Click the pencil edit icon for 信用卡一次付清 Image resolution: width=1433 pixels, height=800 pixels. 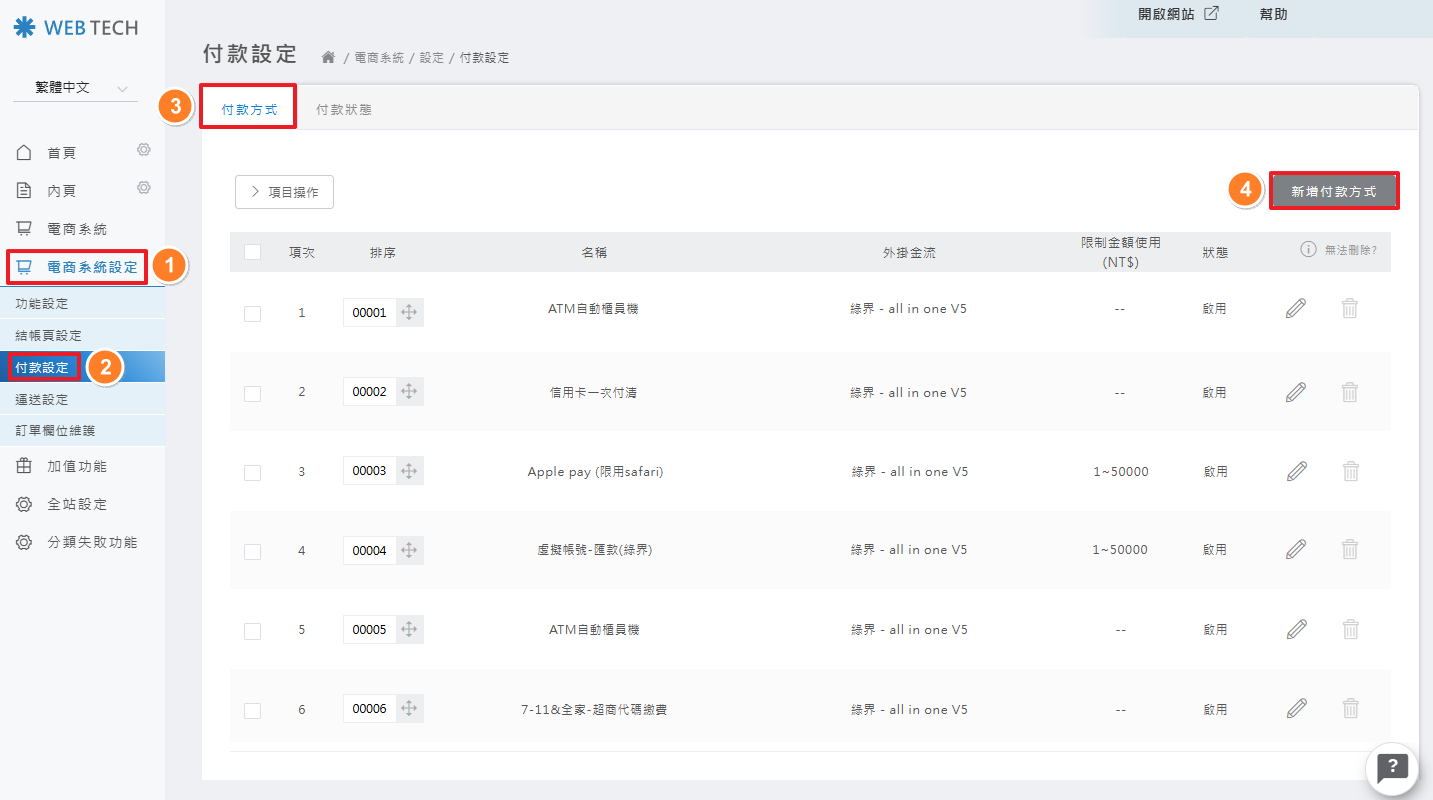point(1296,392)
